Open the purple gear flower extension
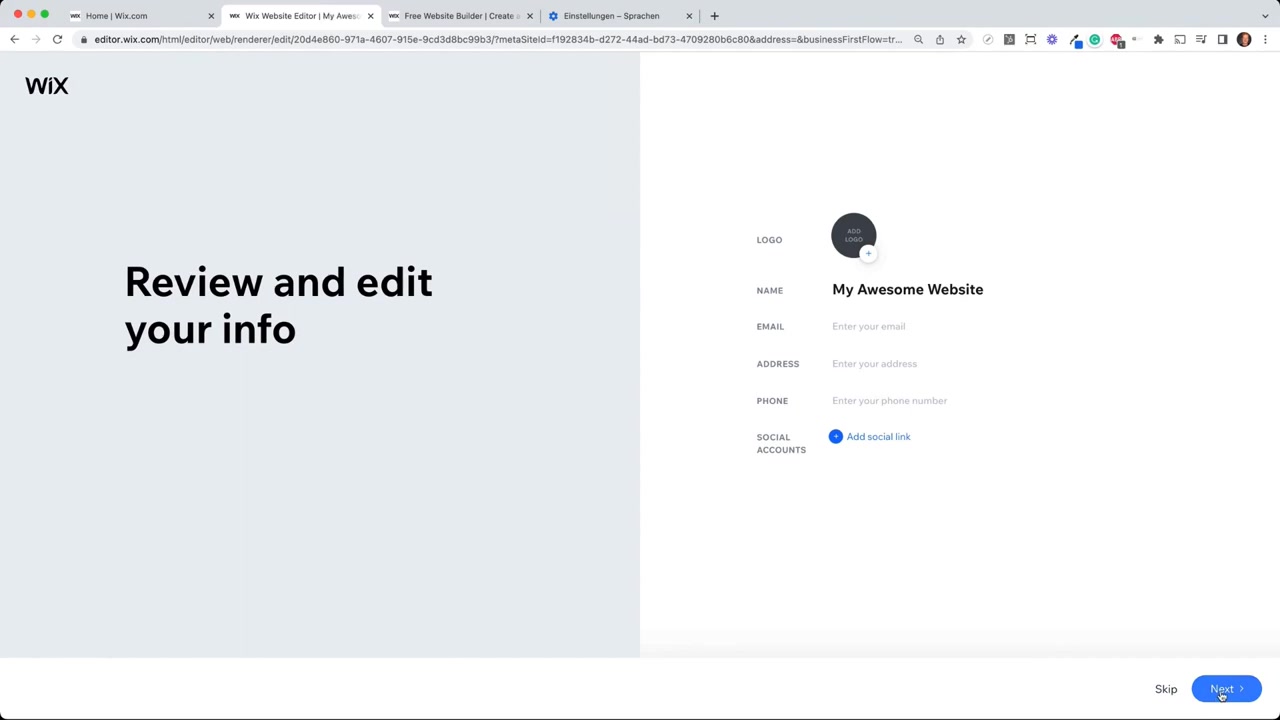The image size is (1280, 720). point(1052,40)
